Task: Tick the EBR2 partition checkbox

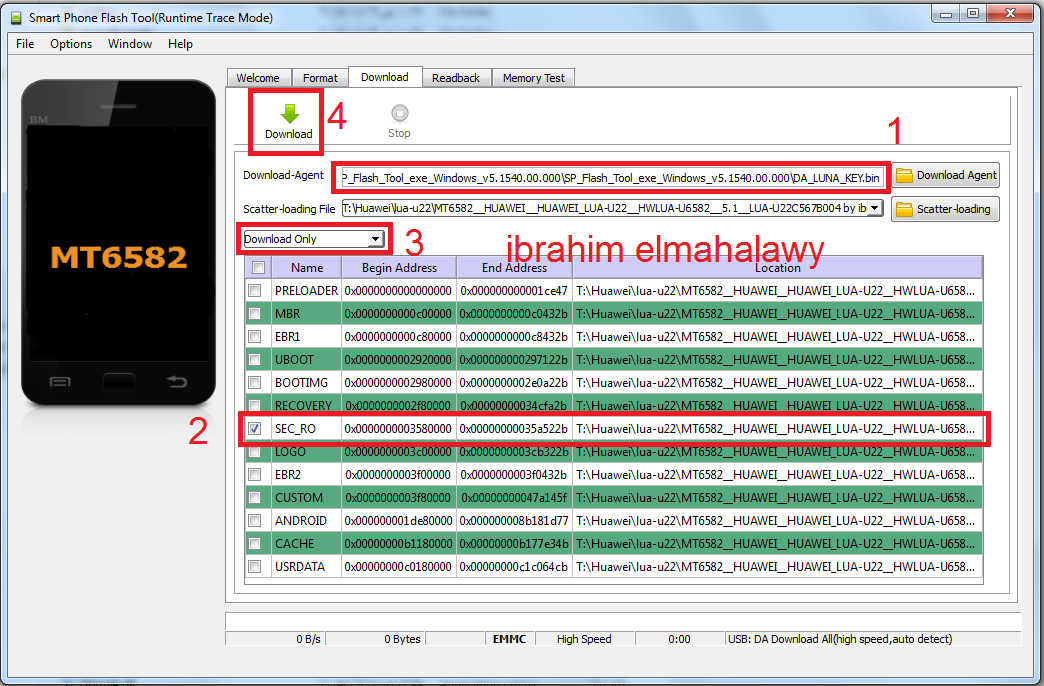Action: (x=254, y=474)
